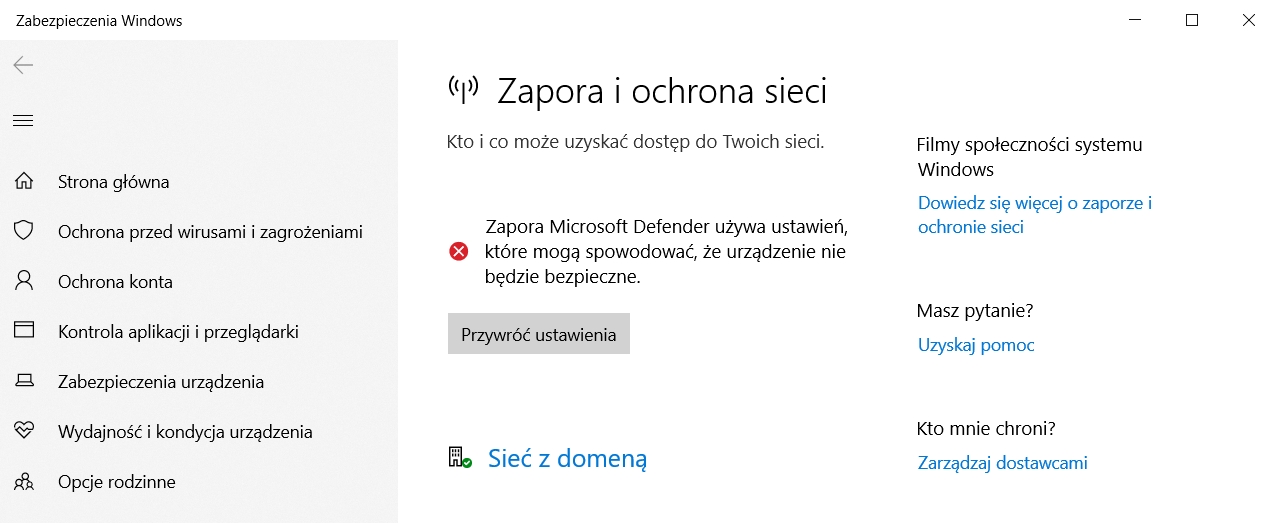Click the Zarządzaj dostawcami link
The height and width of the screenshot is (523, 1277).
[x=1002, y=463]
